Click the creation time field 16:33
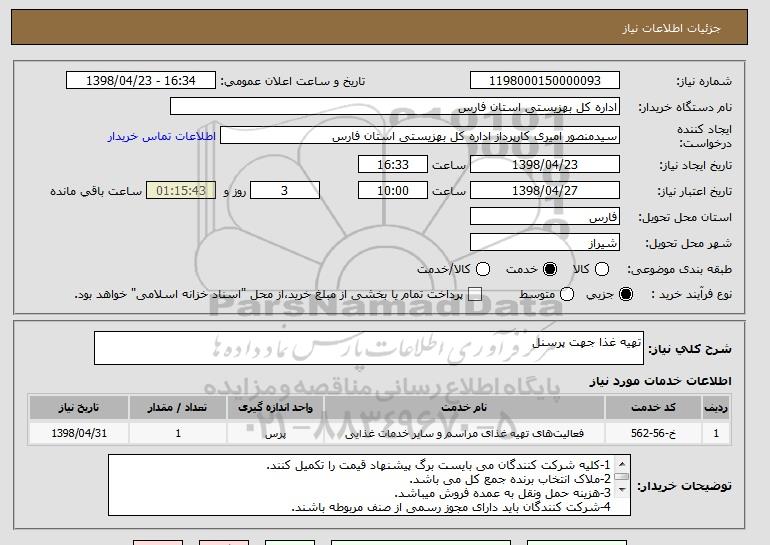 tap(393, 164)
